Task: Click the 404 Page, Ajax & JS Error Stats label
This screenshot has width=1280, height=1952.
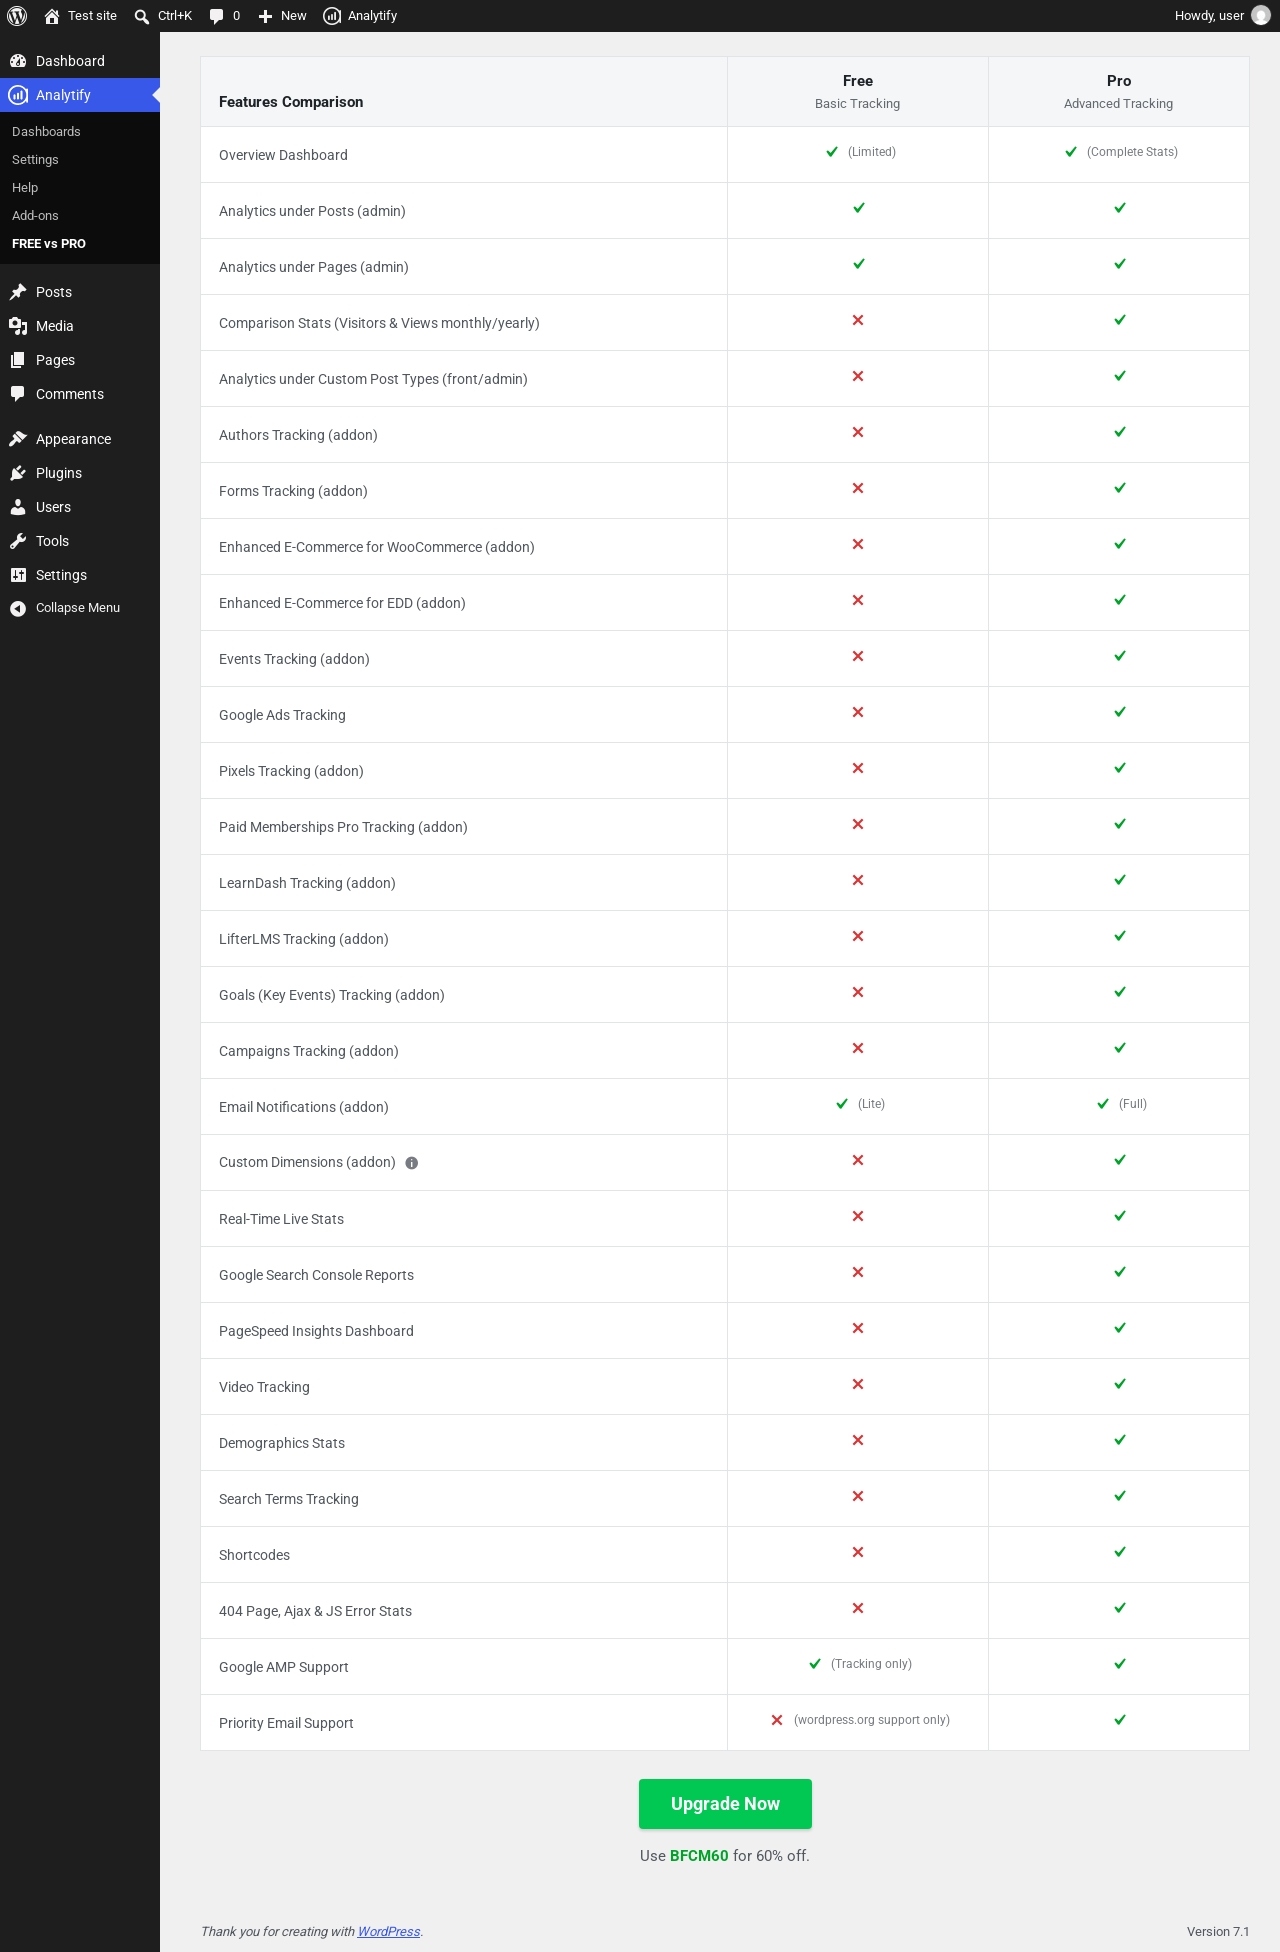Action: [315, 1611]
